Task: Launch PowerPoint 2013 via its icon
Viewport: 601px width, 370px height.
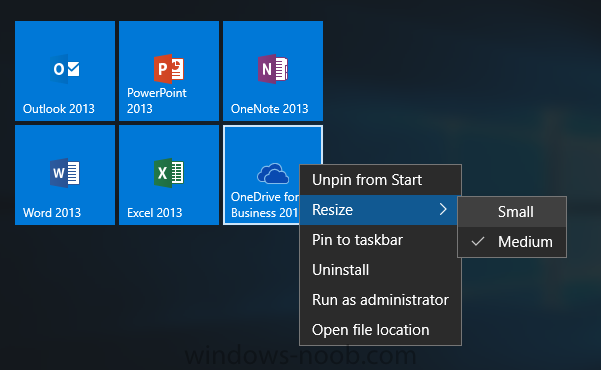Action: (x=169, y=69)
